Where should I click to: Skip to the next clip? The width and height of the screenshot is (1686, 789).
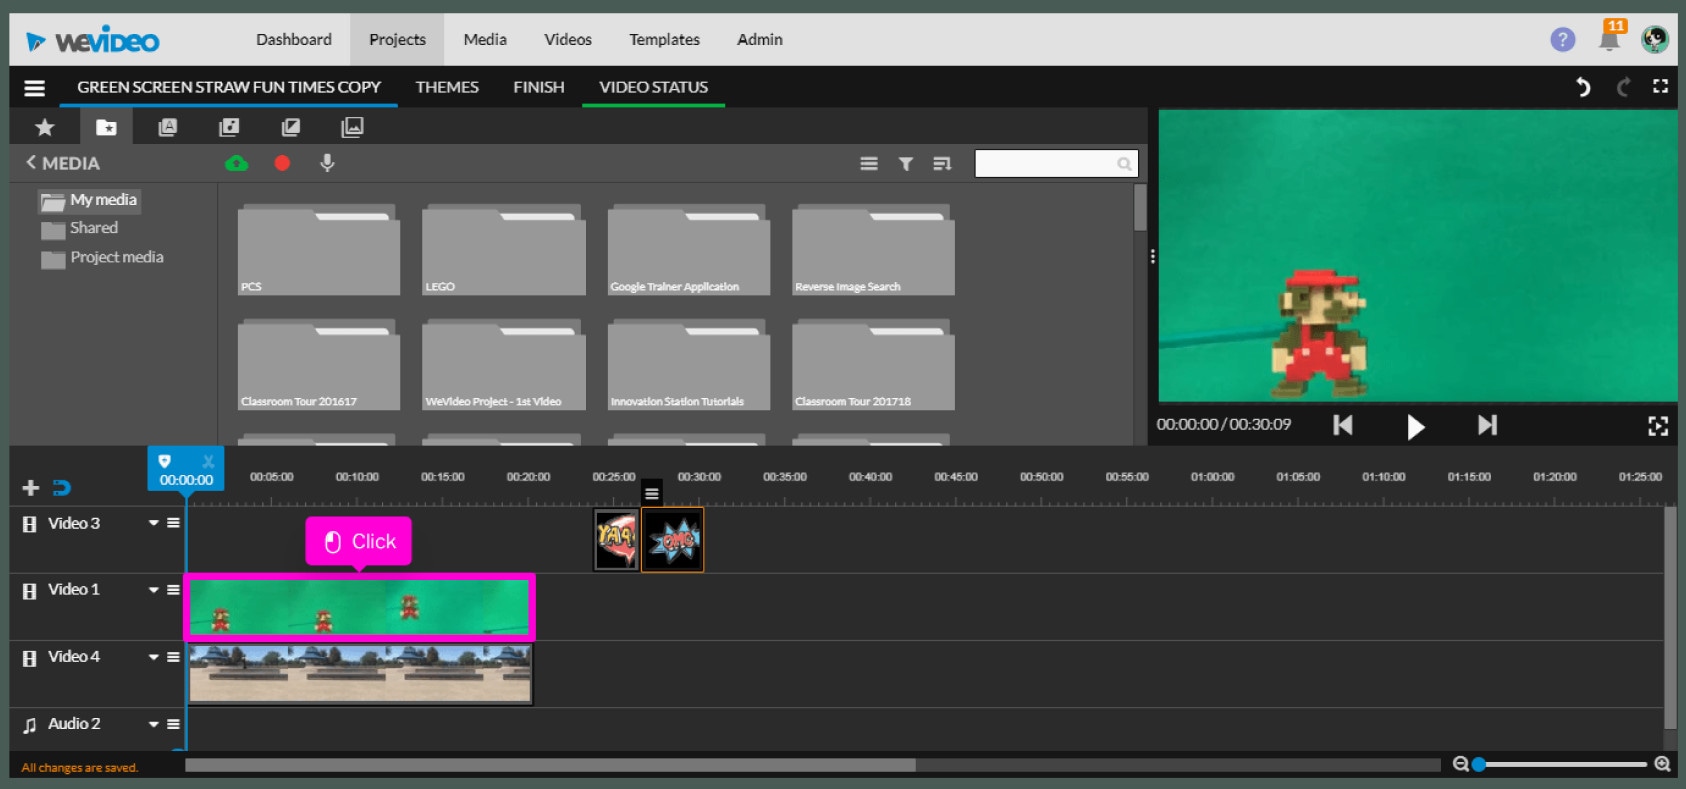(1487, 425)
